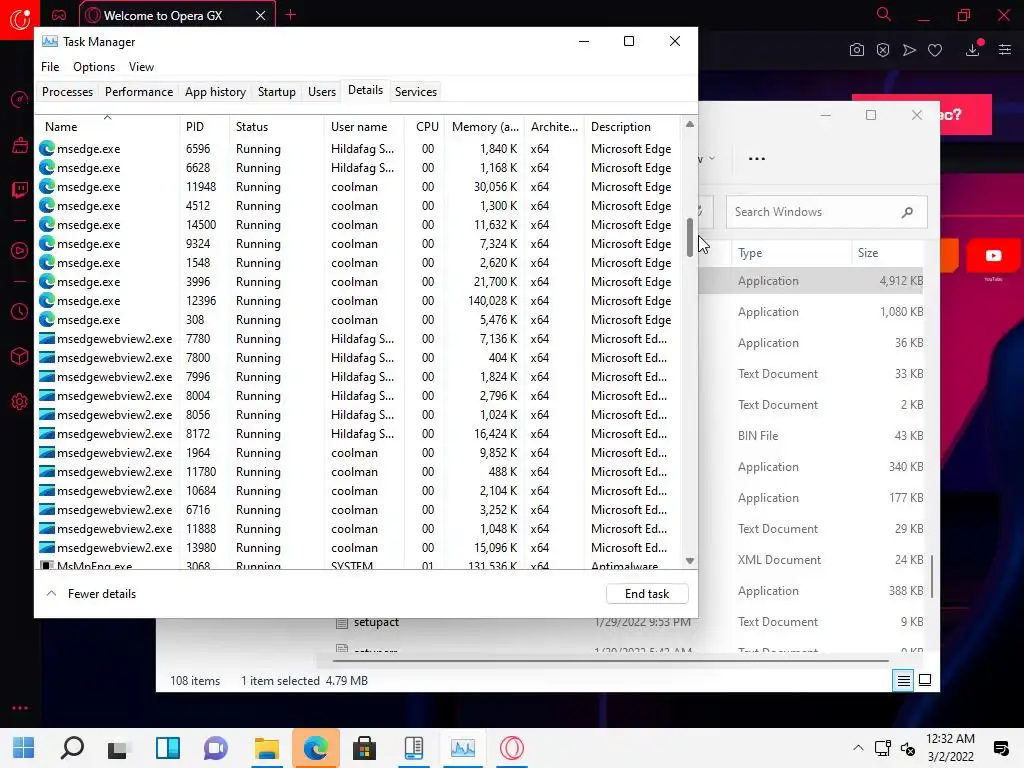Image resolution: width=1024 pixels, height=768 pixels.
Task: Select the setupact file in Explorer
Action: point(376,622)
